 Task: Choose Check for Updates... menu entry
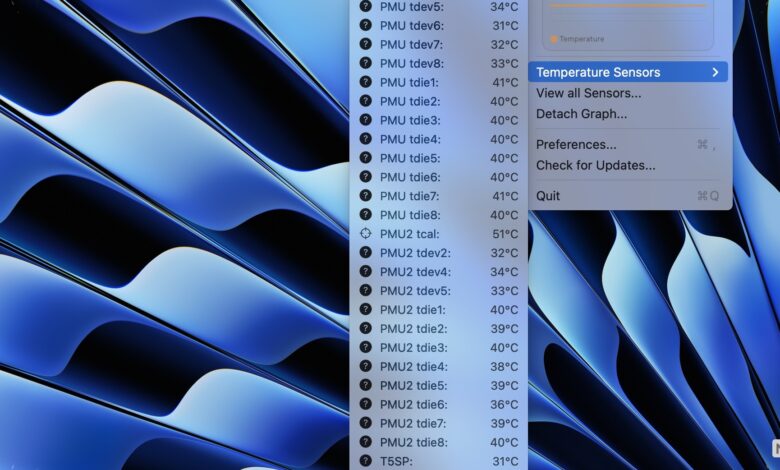click(x=595, y=166)
